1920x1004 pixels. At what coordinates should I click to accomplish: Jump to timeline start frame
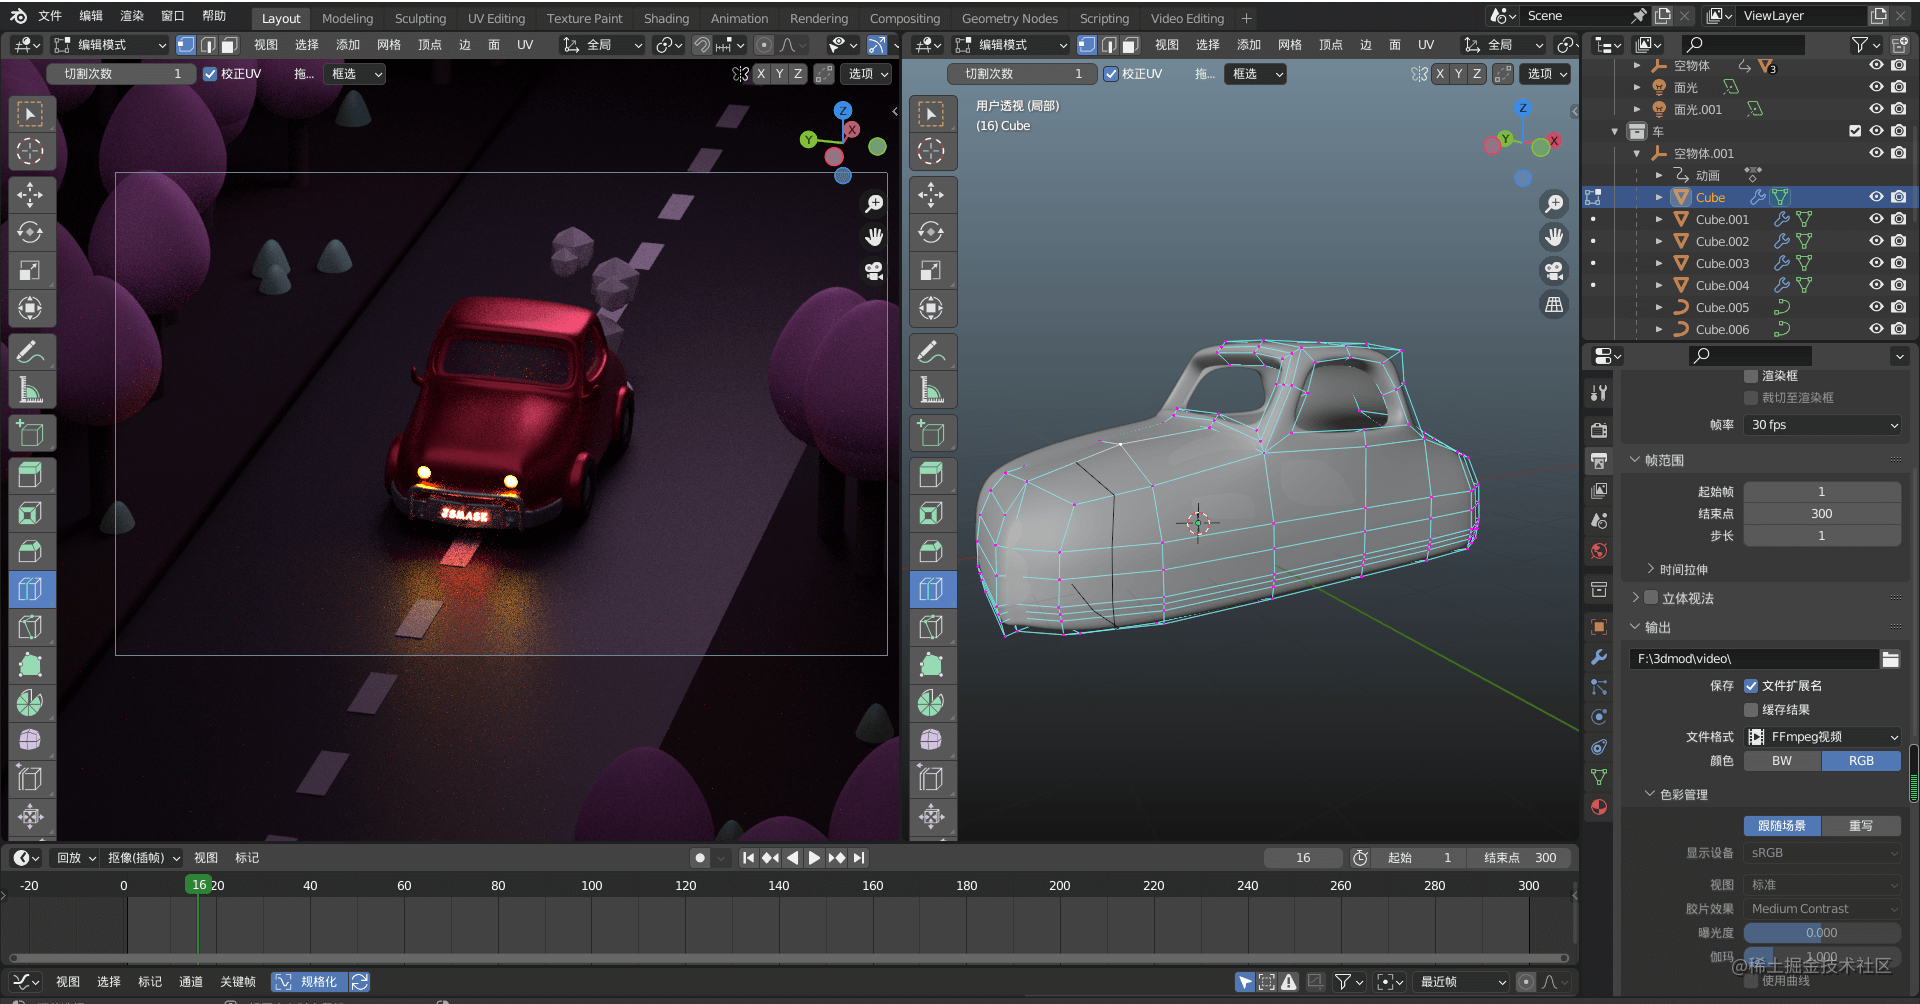[748, 858]
